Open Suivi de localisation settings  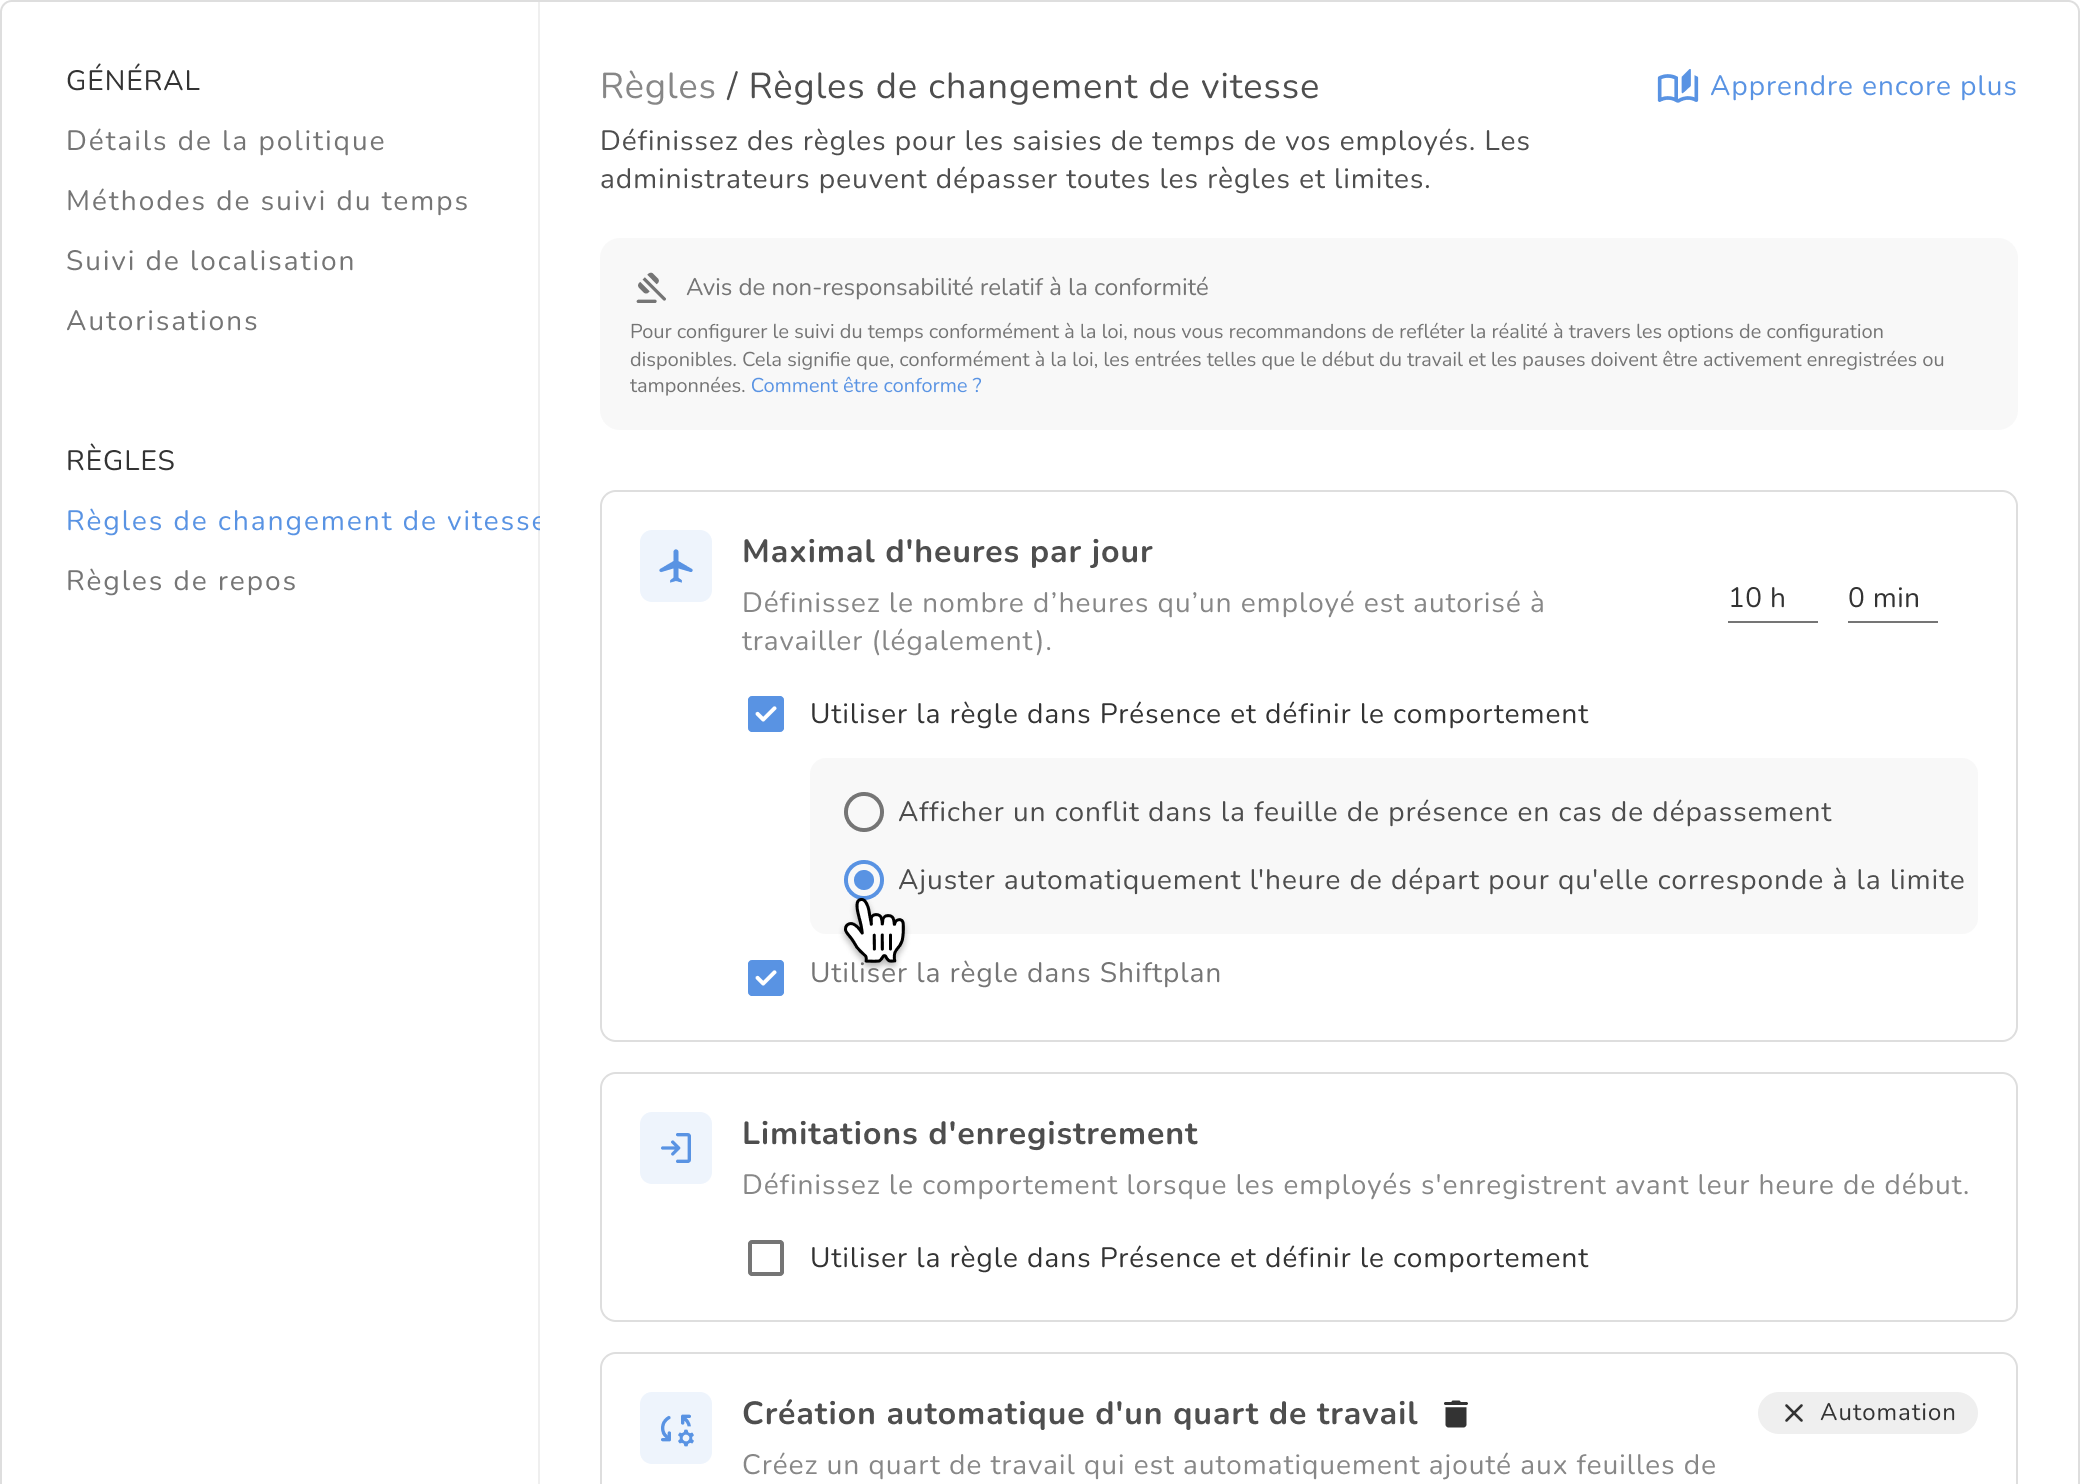point(210,261)
